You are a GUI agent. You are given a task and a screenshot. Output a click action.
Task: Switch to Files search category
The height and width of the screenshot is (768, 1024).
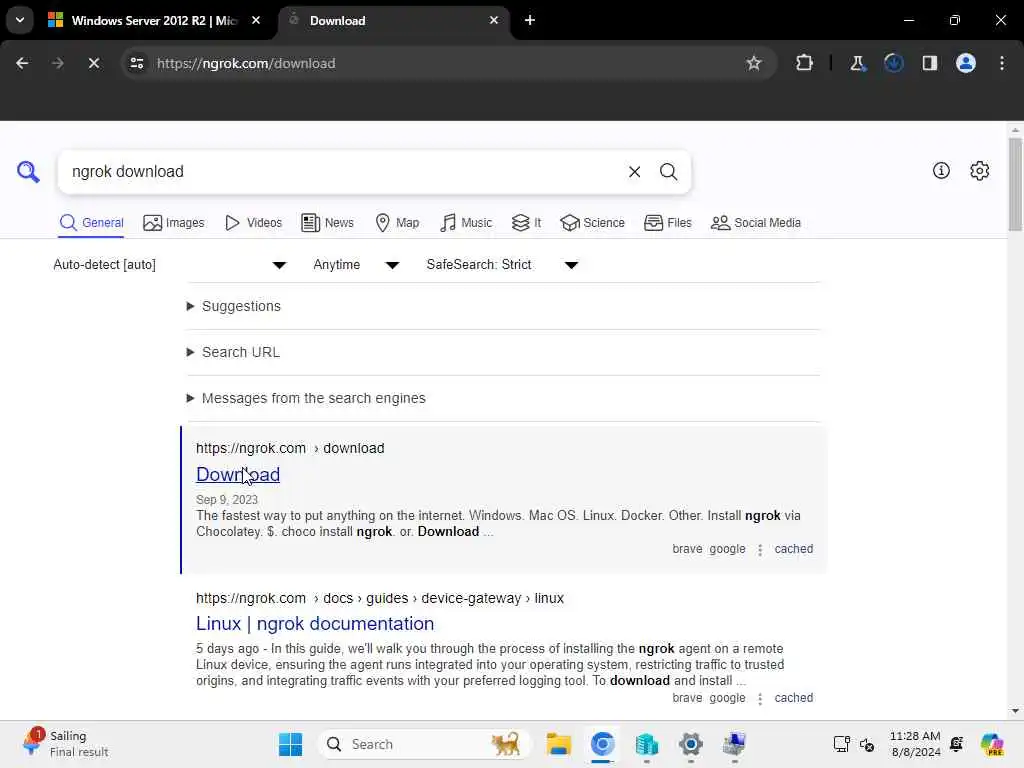point(667,223)
